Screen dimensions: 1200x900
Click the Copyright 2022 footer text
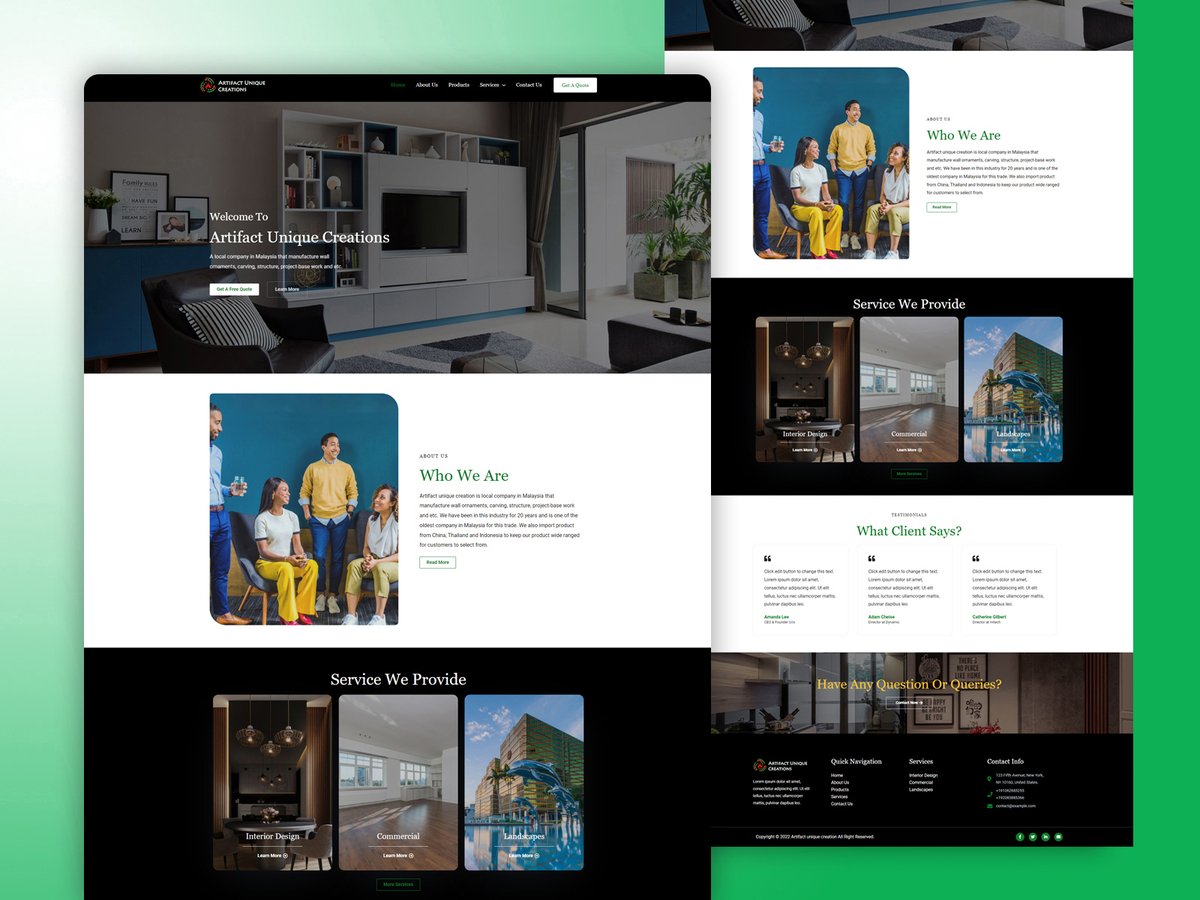tap(815, 837)
